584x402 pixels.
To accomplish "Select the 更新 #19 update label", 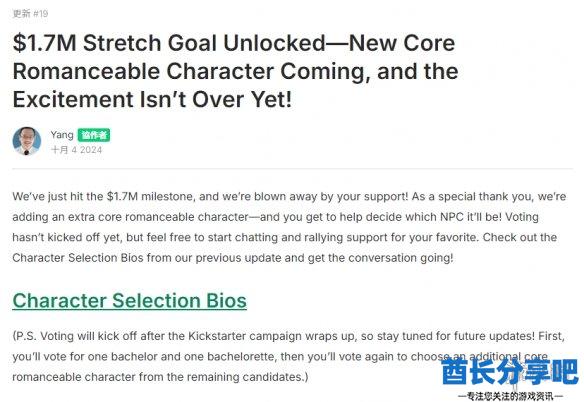I will coord(30,14).
